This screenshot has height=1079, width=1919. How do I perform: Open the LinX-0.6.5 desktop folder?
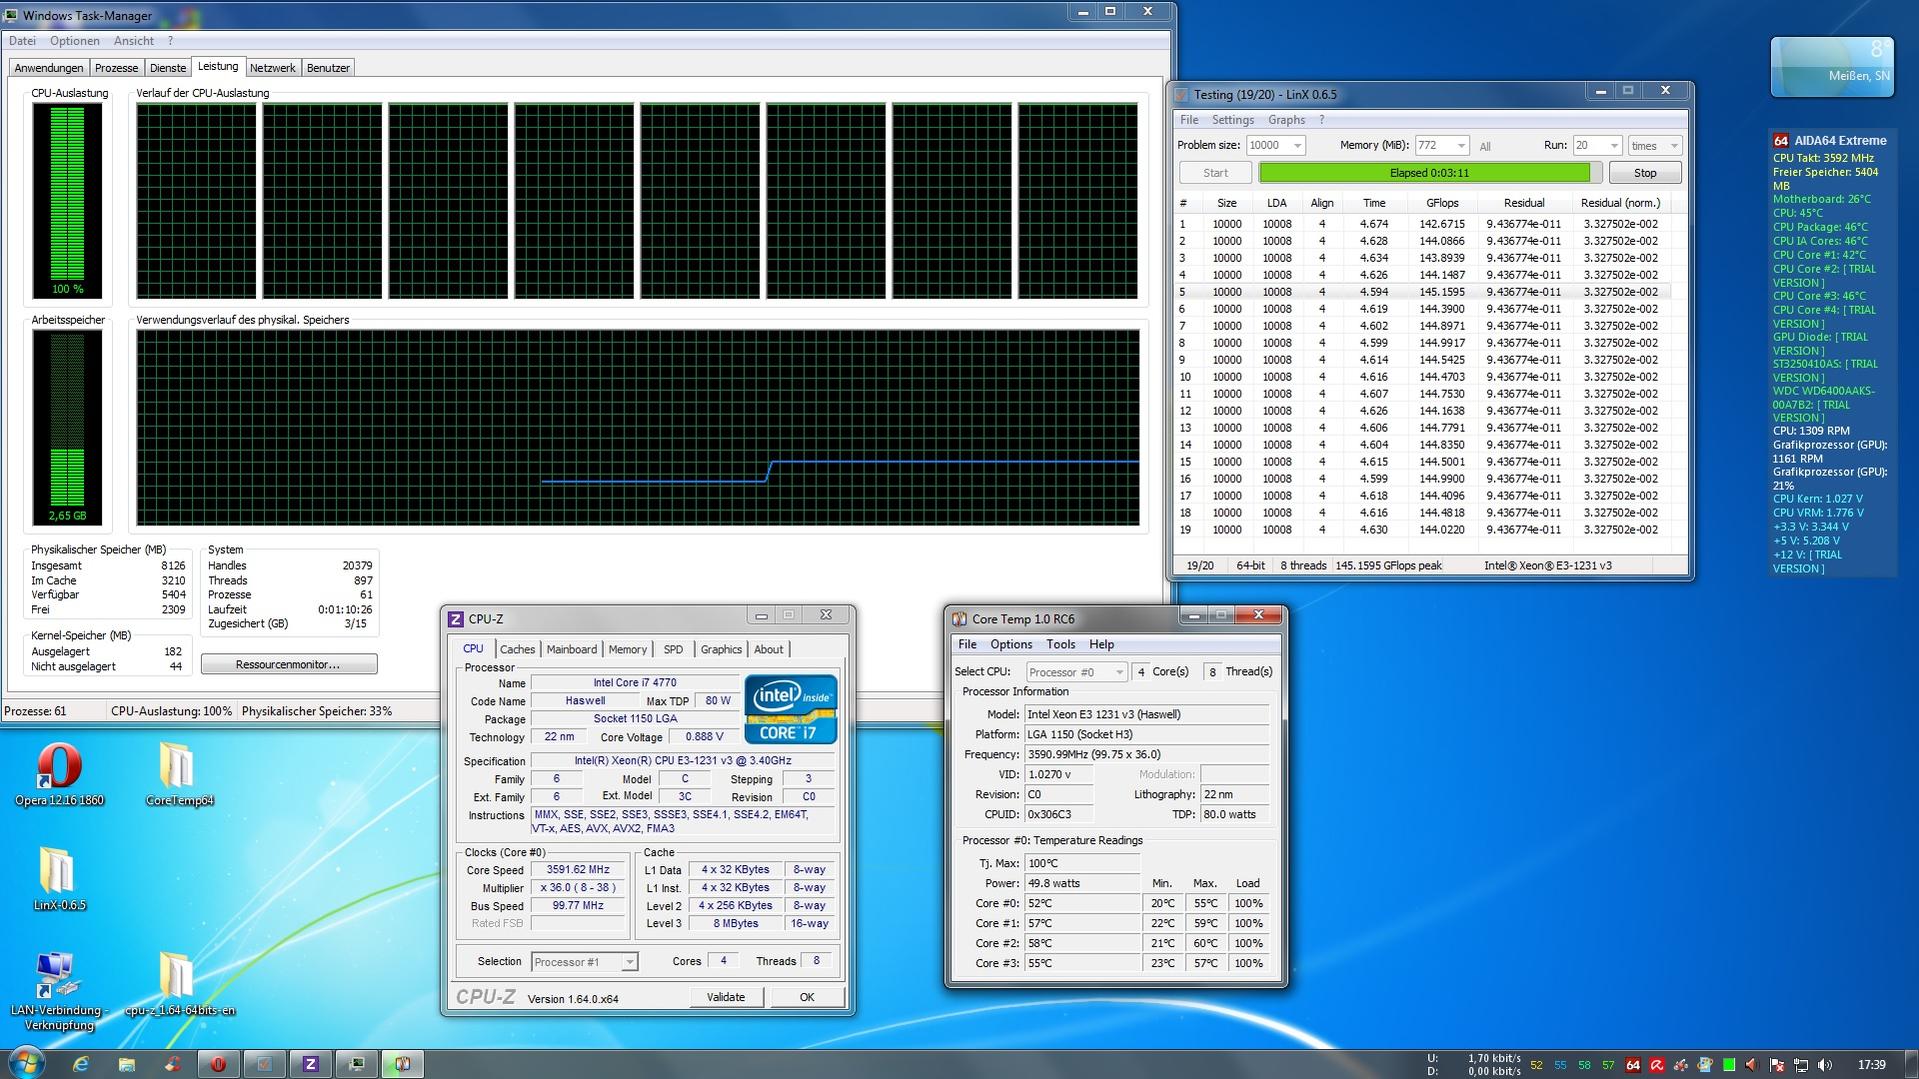point(59,878)
